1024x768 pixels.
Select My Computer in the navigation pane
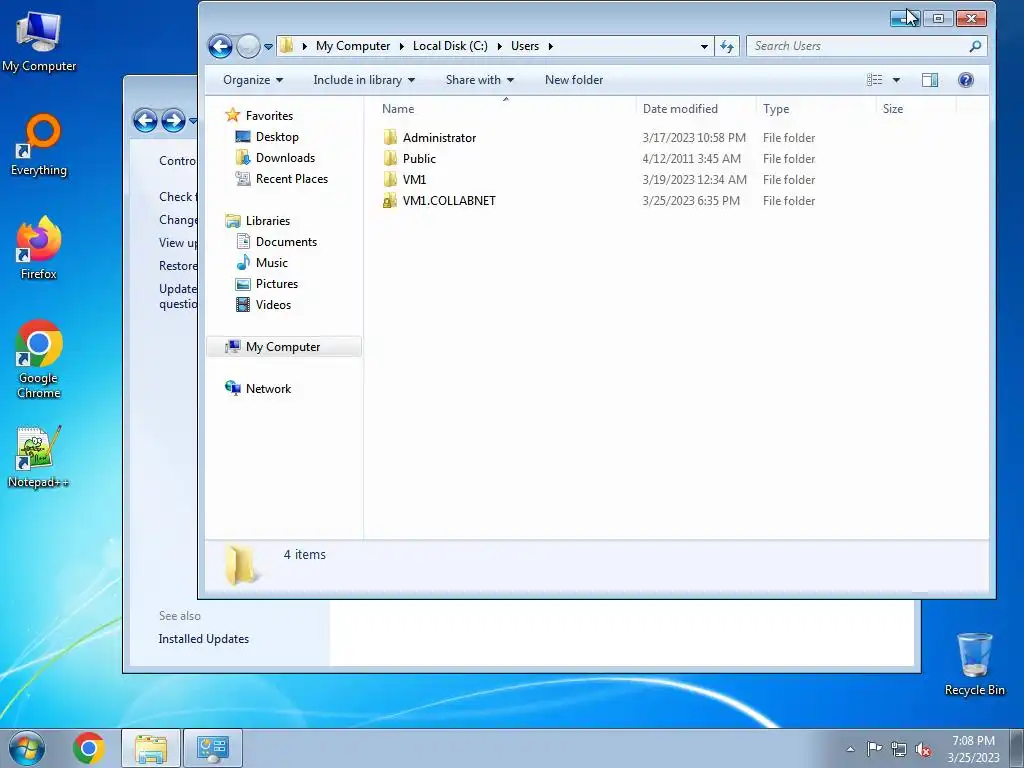283,347
